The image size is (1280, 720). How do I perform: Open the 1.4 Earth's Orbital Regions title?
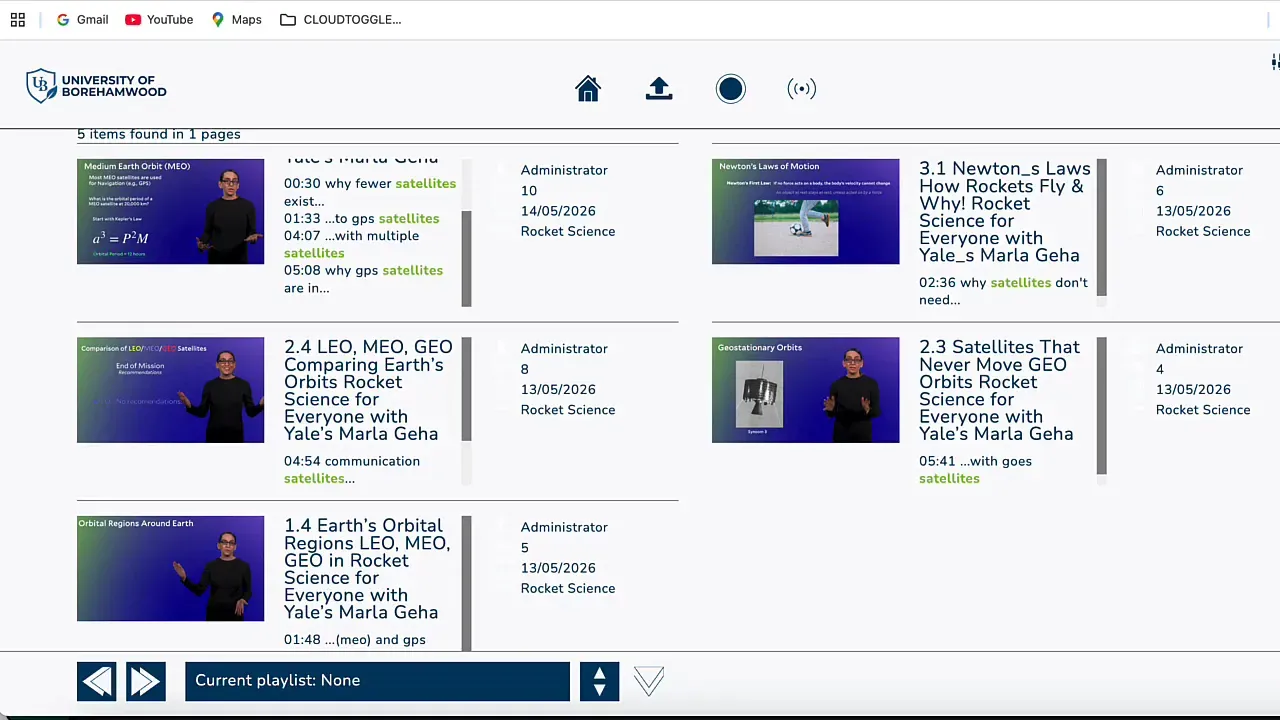click(367, 569)
